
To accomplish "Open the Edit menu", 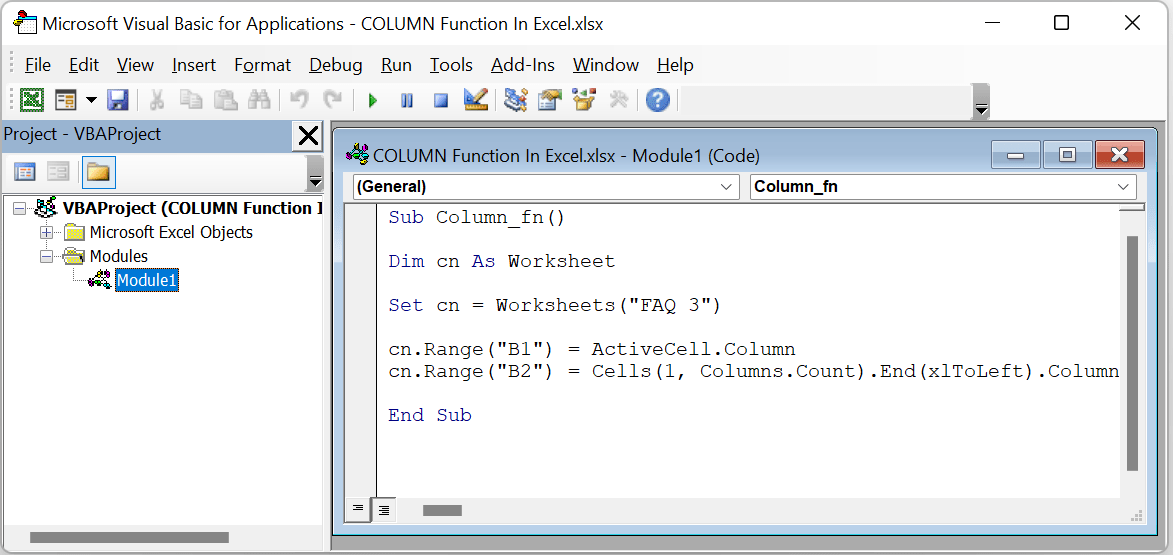I will [84, 65].
